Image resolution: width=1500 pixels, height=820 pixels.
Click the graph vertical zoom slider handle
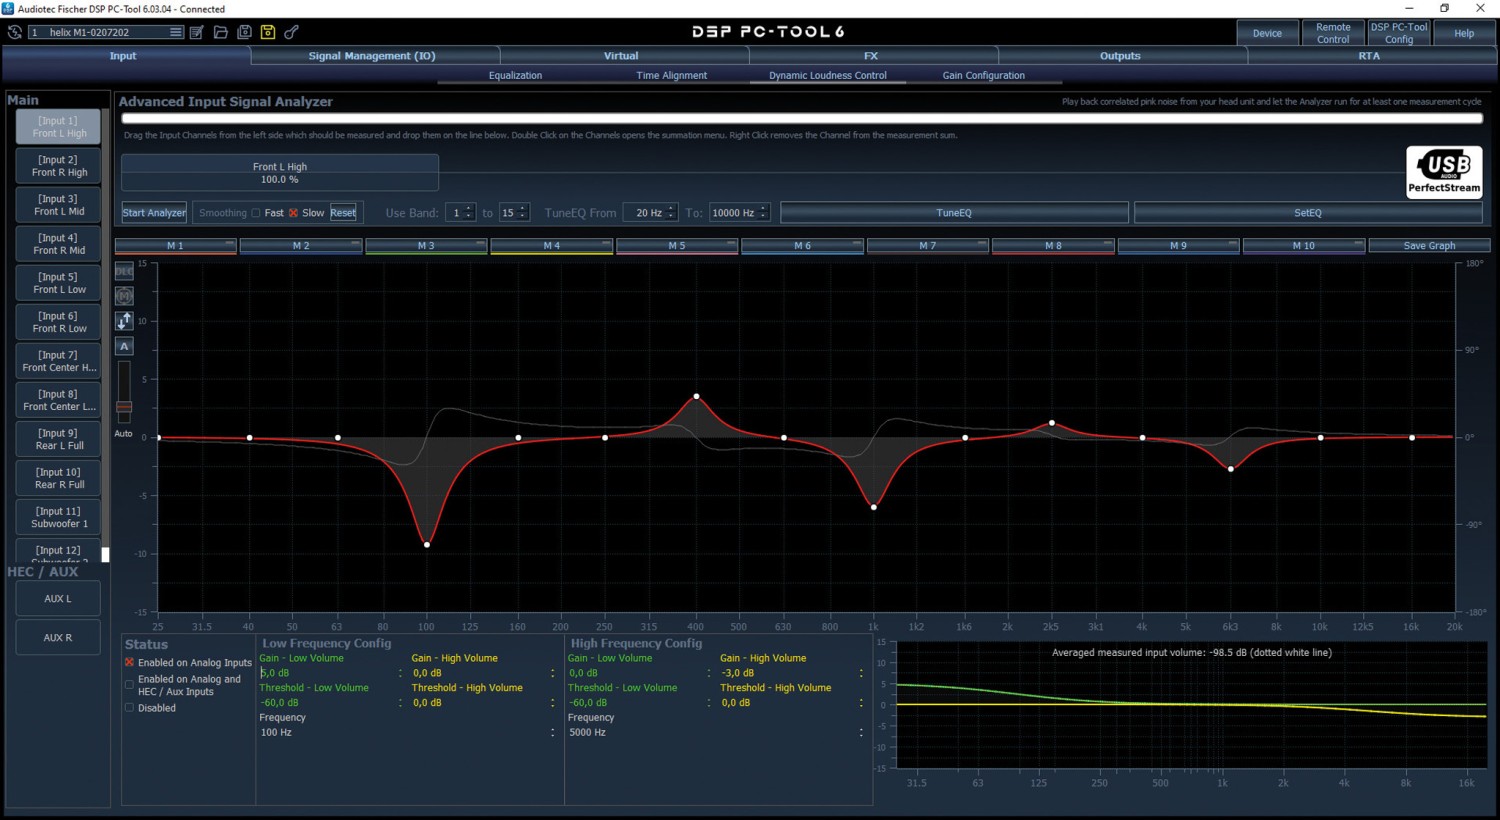tap(124, 407)
